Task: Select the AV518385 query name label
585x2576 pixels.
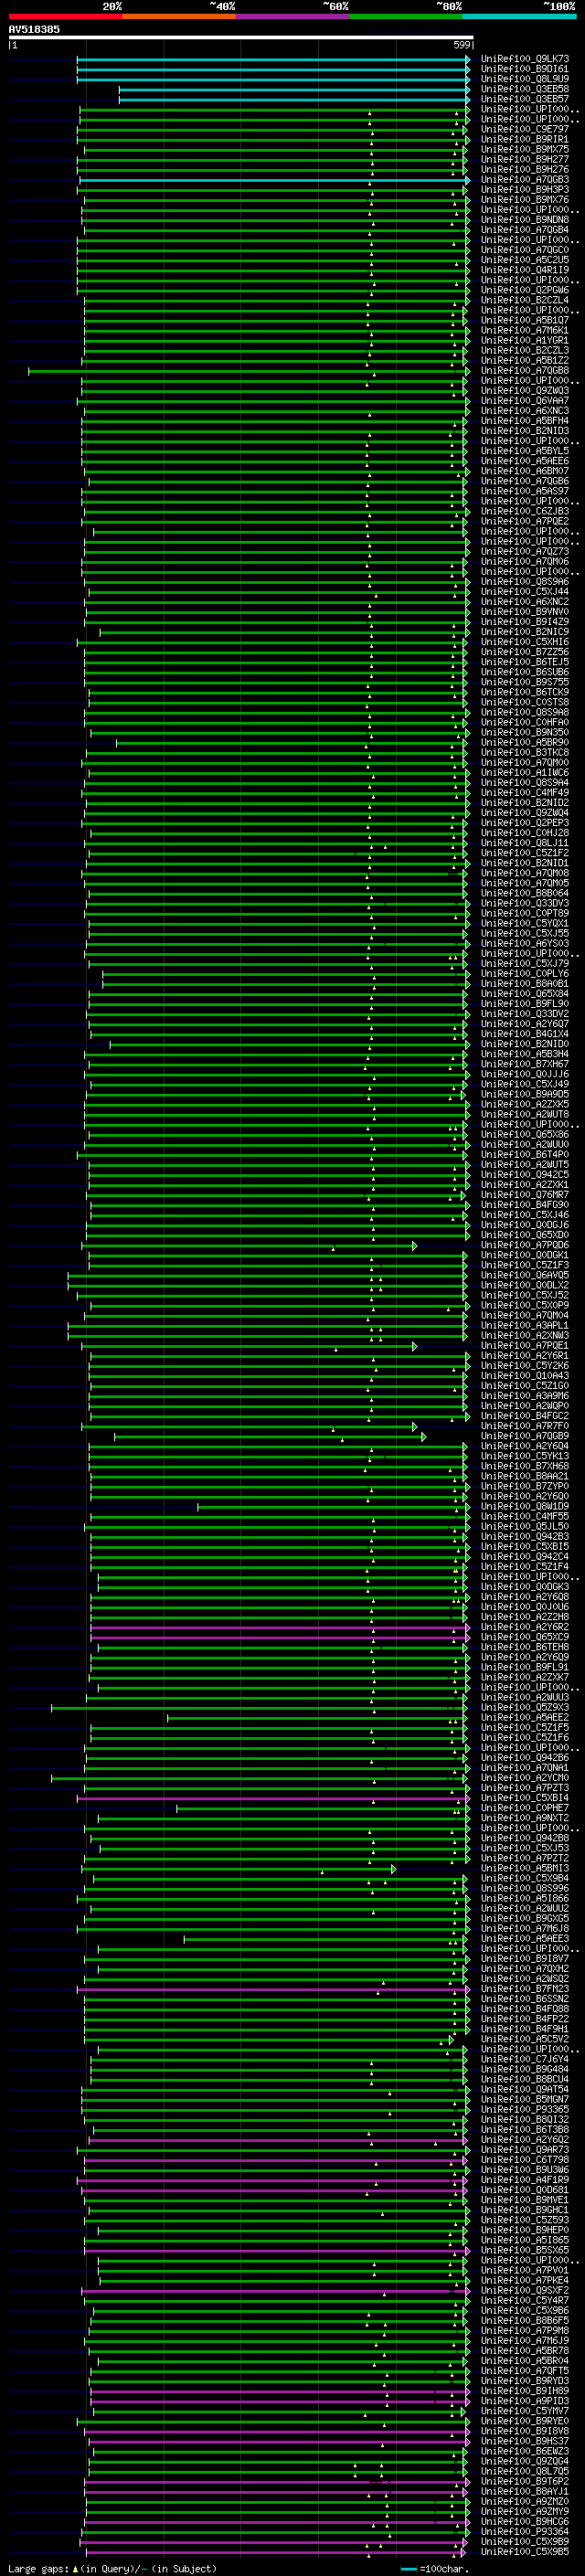Action: tap(34, 29)
